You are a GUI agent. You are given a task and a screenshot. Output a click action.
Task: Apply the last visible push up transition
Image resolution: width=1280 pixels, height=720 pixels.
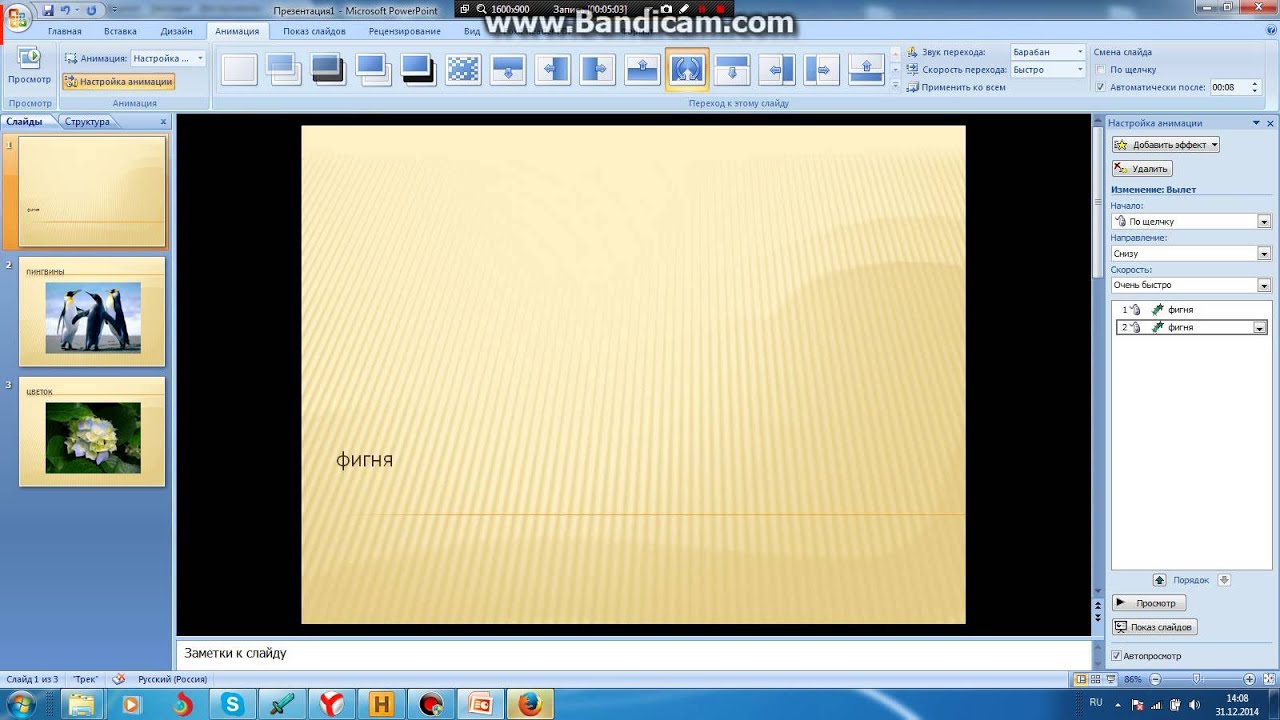click(866, 69)
